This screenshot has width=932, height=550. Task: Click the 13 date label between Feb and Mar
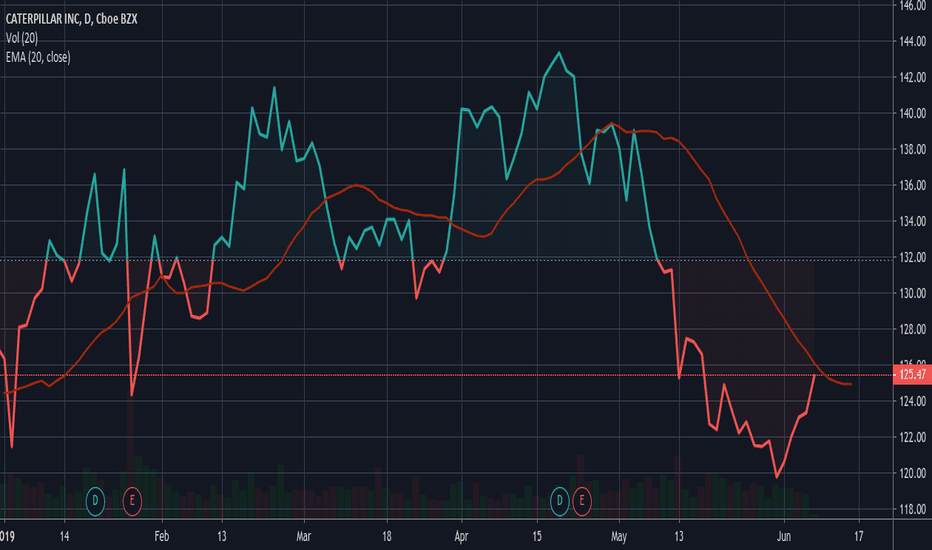coord(222,536)
